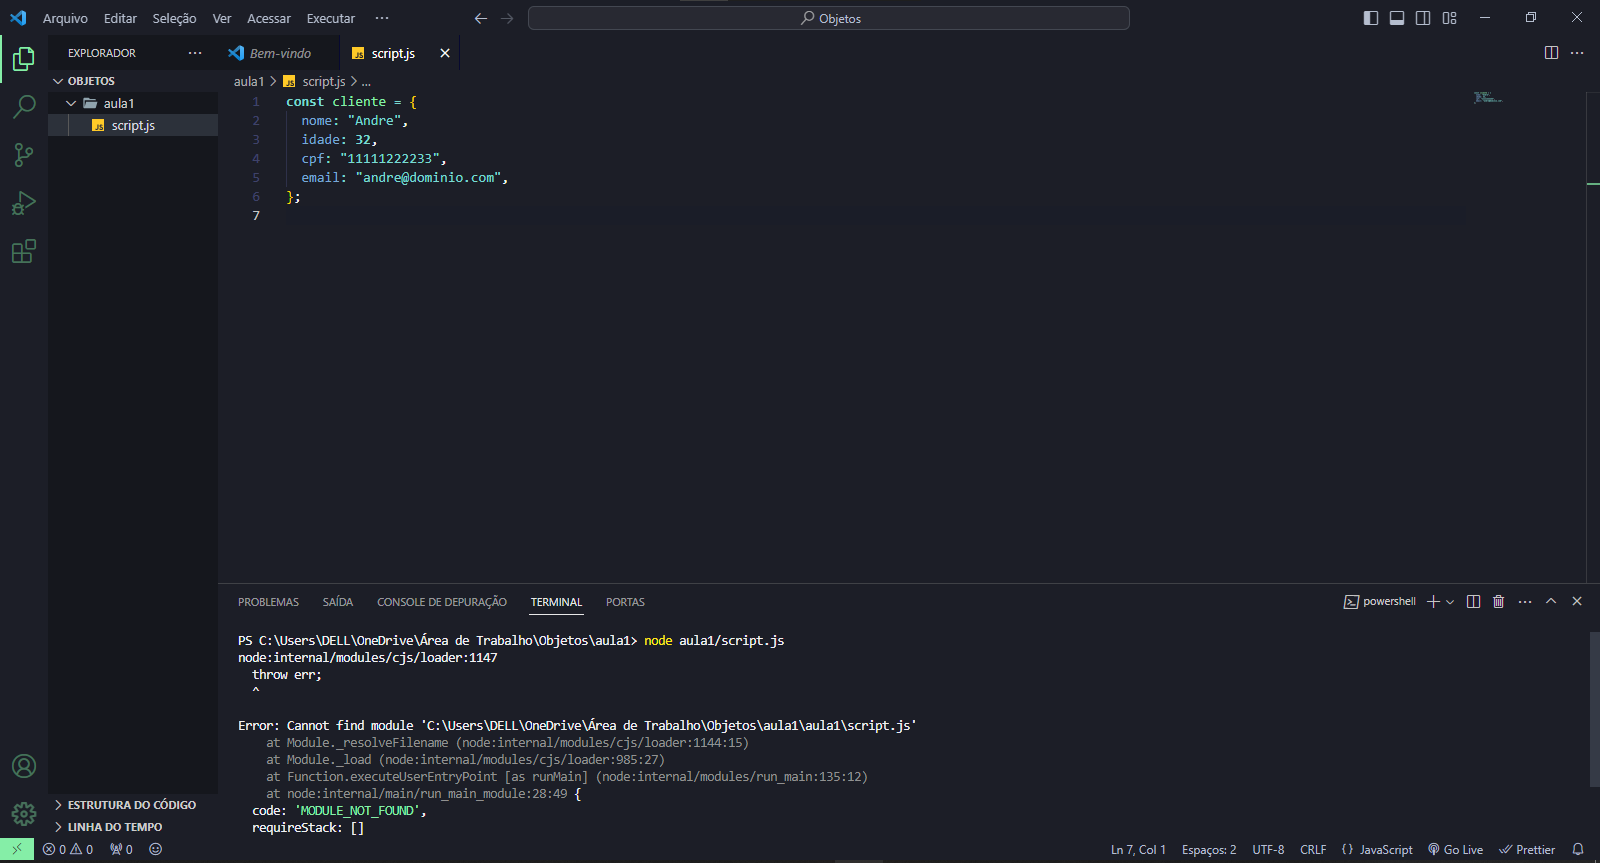The width and height of the screenshot is (1600, 863).
Task: Open Explorer views and more actions ellipsis
Action: pos(195,53)
